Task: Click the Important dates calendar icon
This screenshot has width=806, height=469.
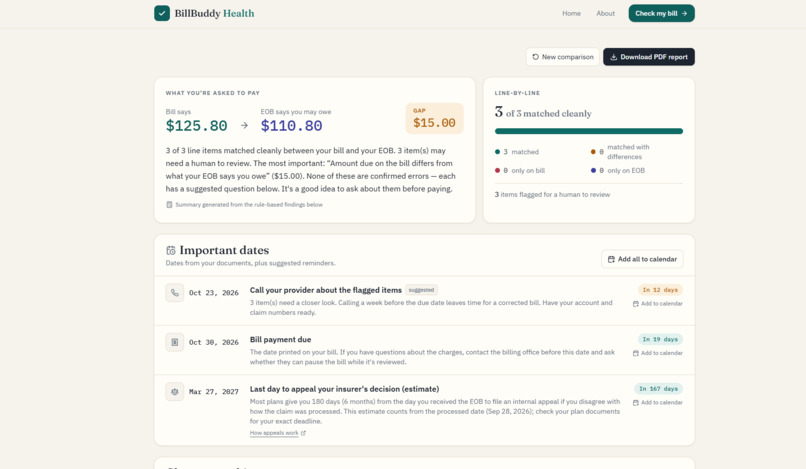Action: pyautogui.click(x=171, y=250)
